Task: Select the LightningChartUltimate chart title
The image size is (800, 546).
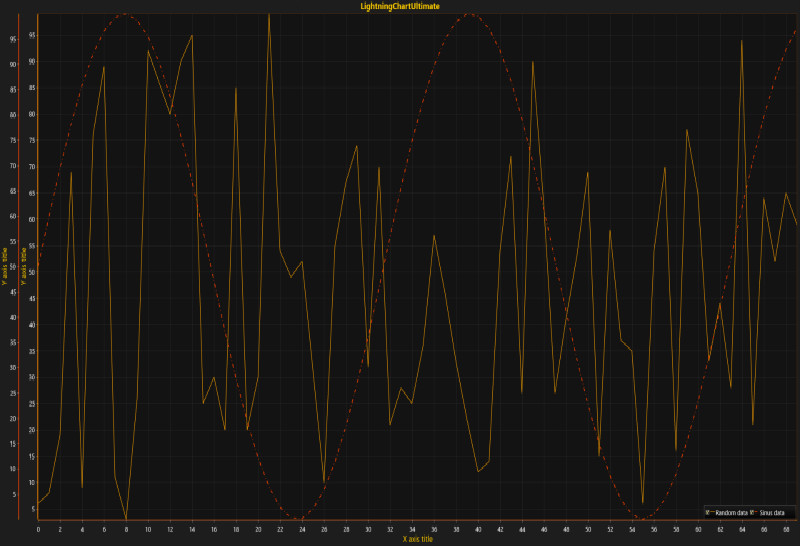Action: click(x=400, y=6)
